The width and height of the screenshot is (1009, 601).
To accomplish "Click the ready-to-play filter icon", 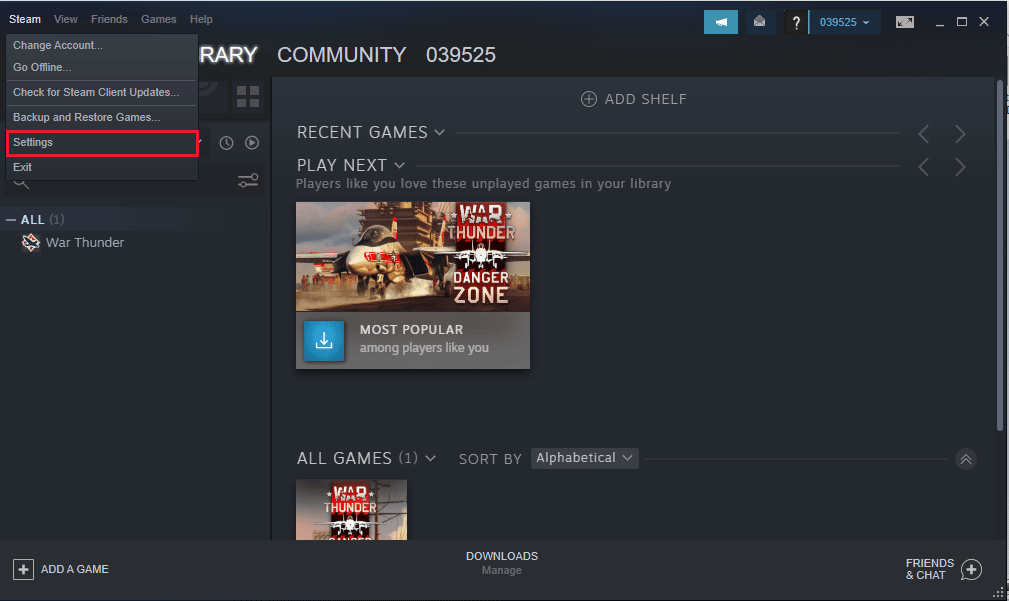I will (x=252, y=143).
